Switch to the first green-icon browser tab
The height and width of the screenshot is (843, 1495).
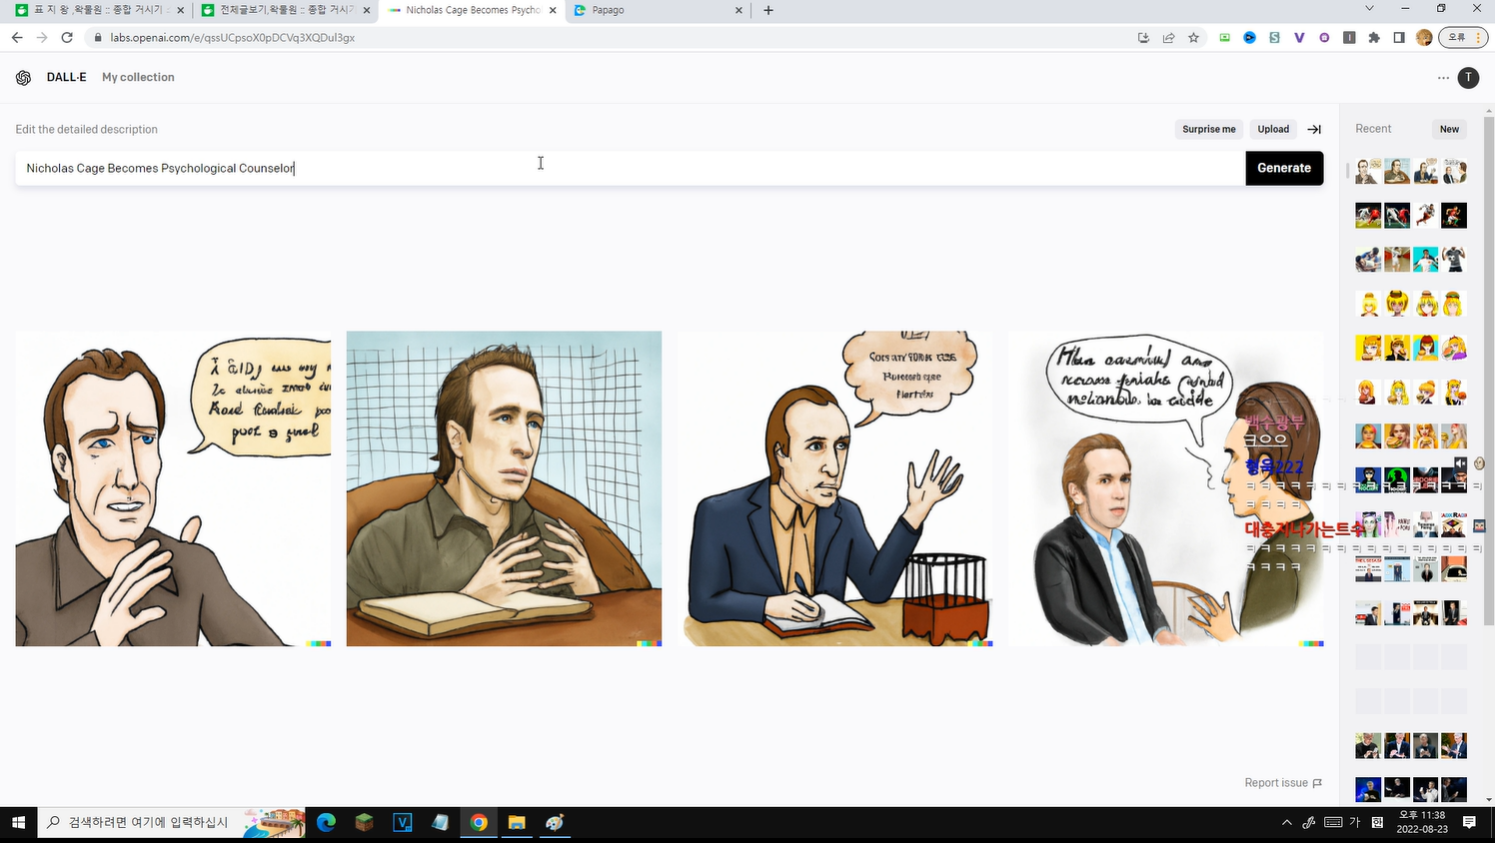pyautogui.click(x=100, y=10)
